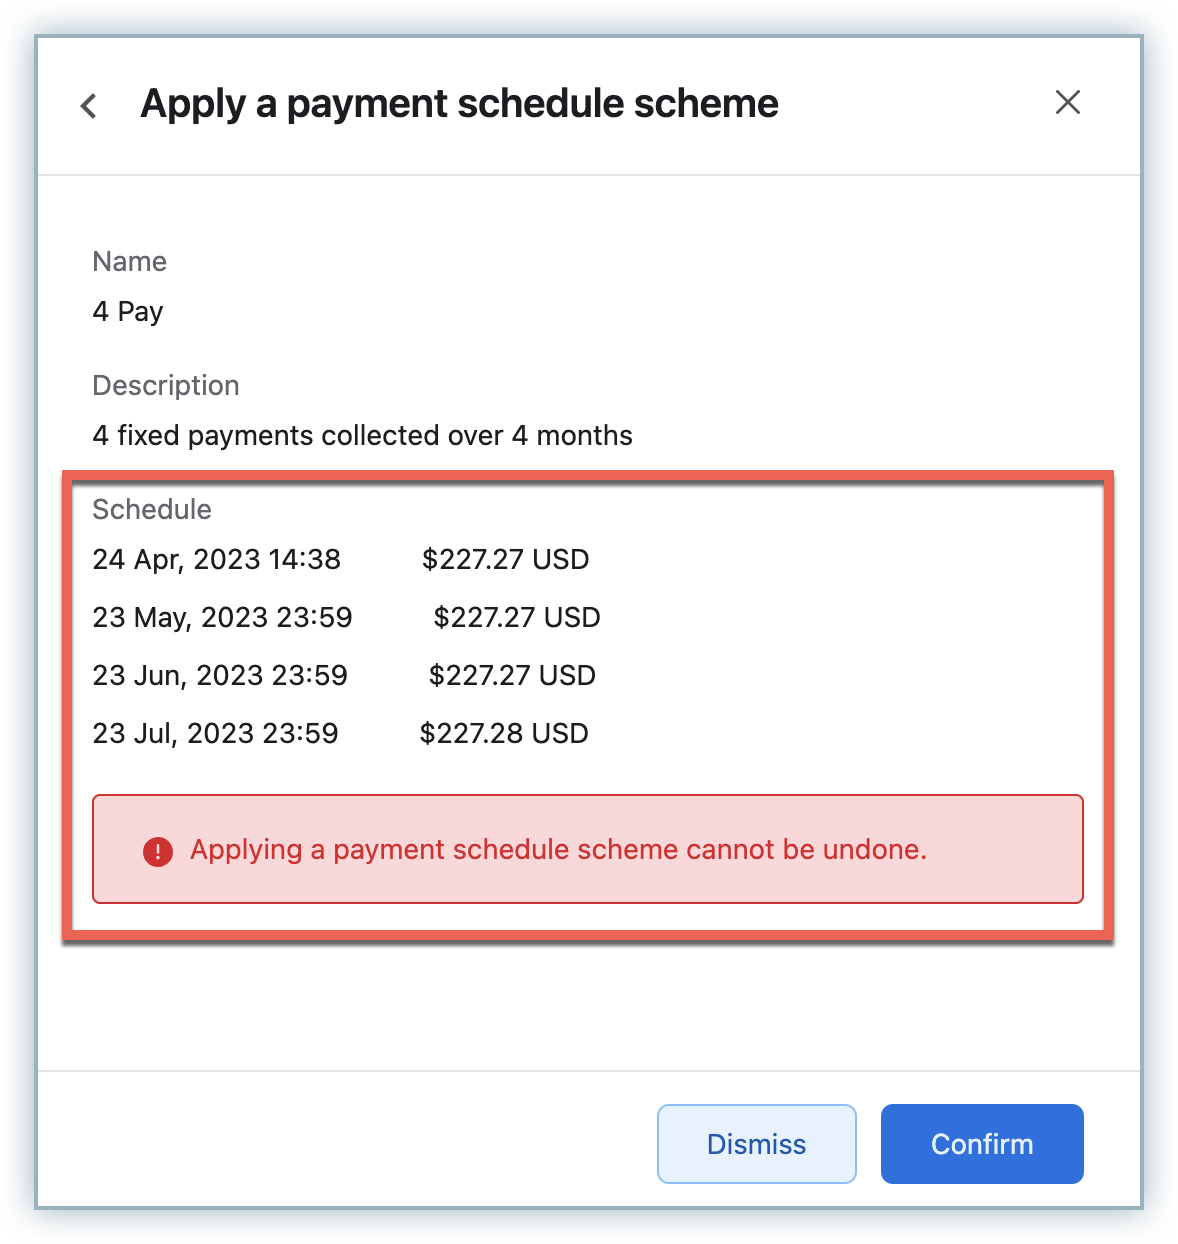Click the Dismiss button
The width and height of the screenshot is (1178, 1244).
coord(756,1144)
